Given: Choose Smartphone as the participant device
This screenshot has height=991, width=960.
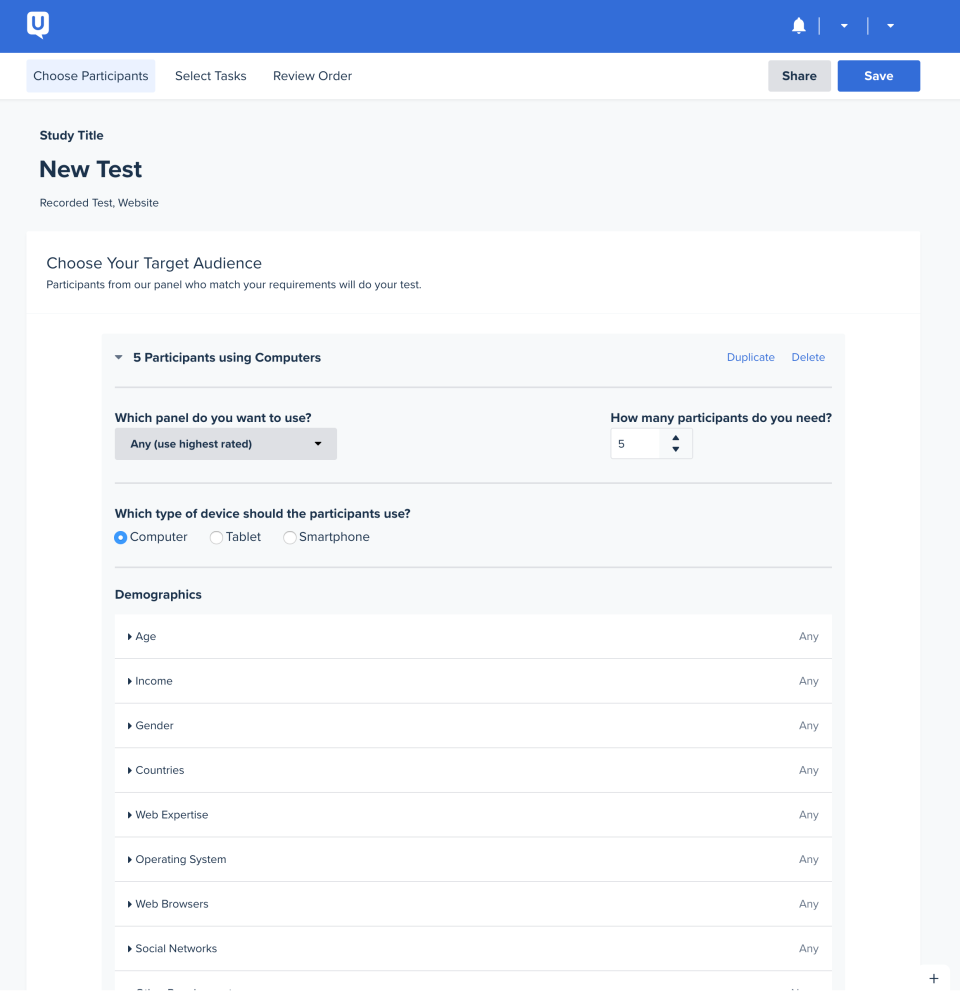Looking at the screenshot, I should coord(290,537).
